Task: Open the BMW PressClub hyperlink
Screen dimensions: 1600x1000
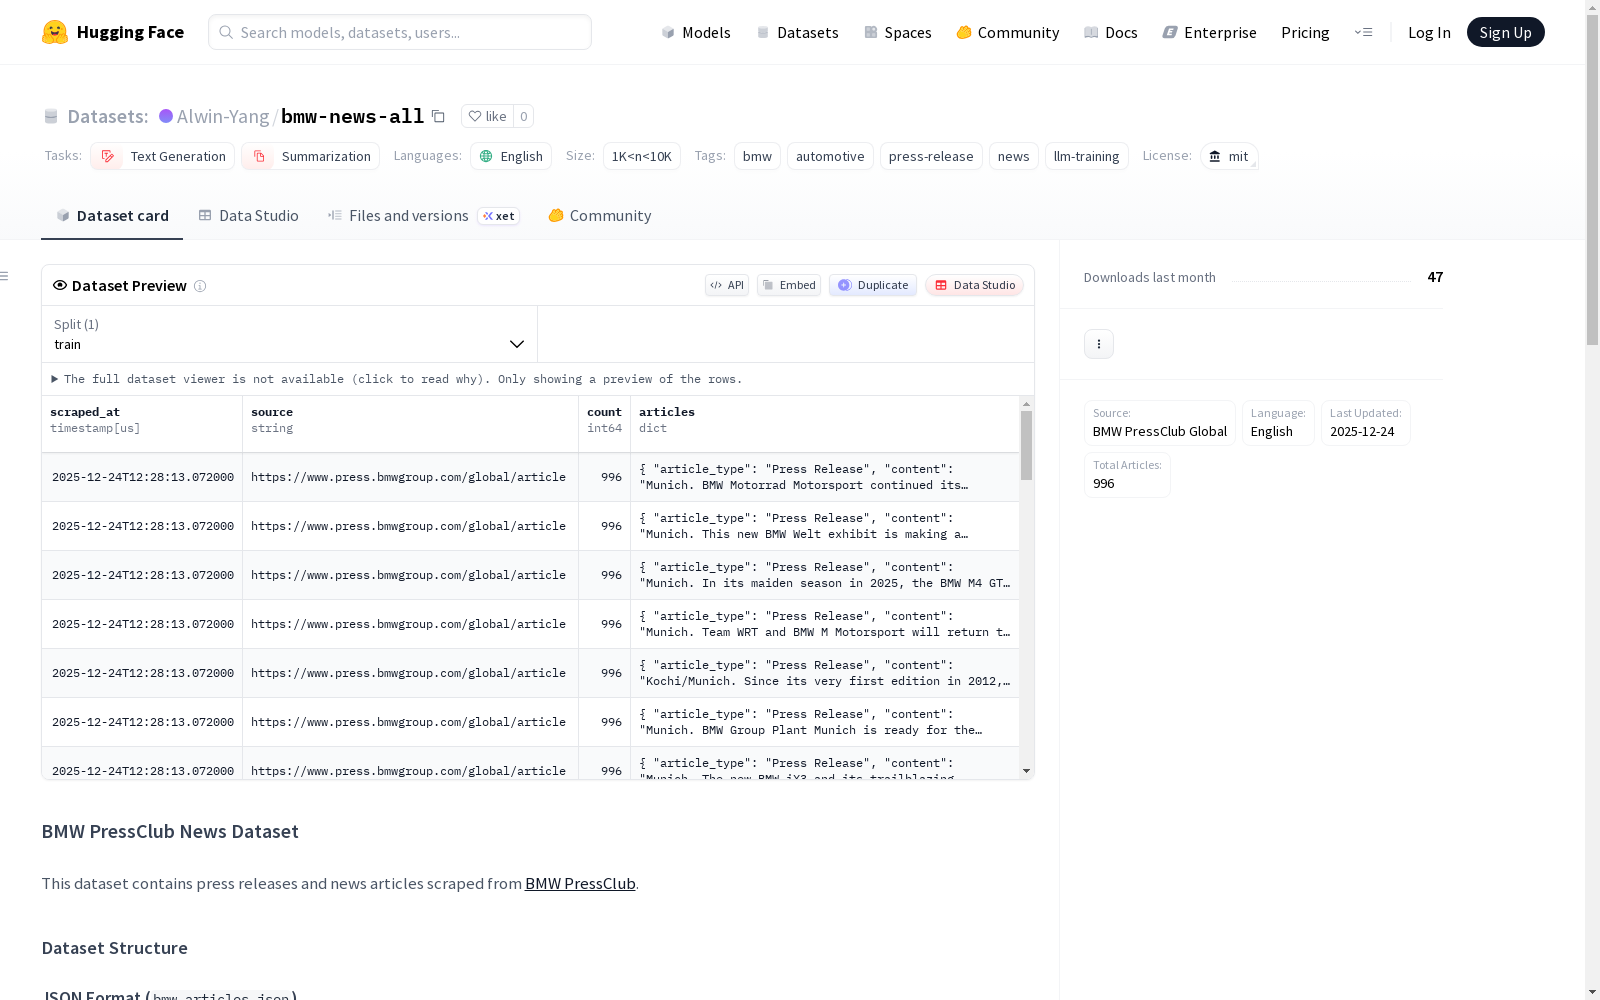Action: (580, 884)
